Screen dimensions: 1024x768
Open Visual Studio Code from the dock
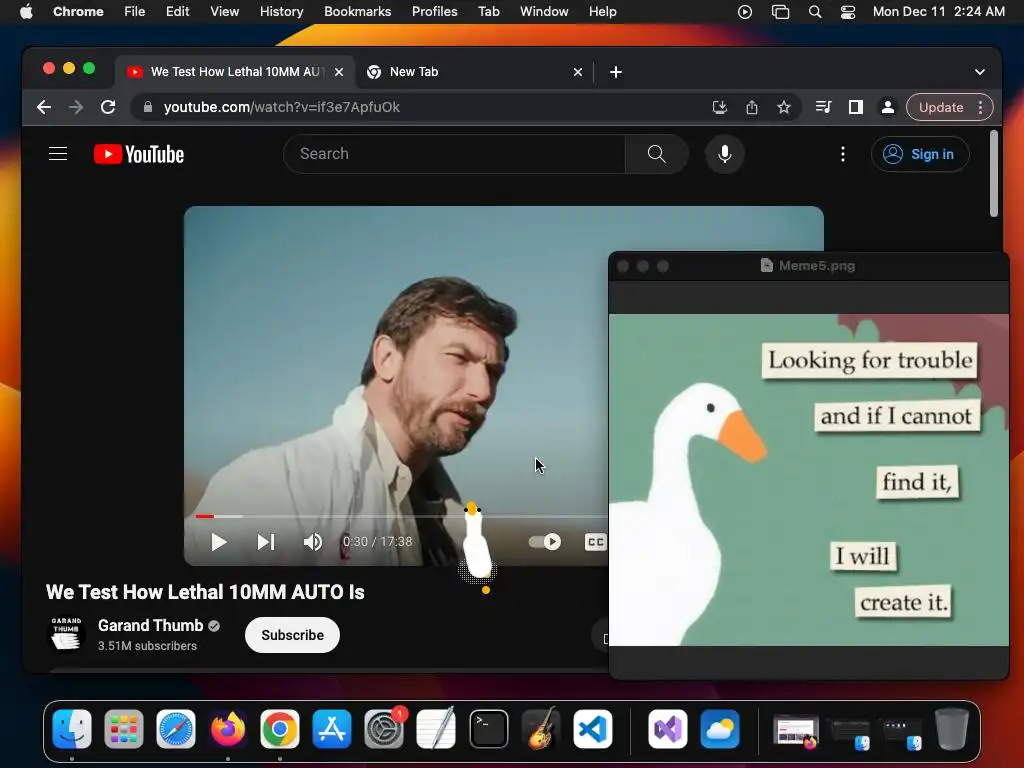(x=593, y=729)
